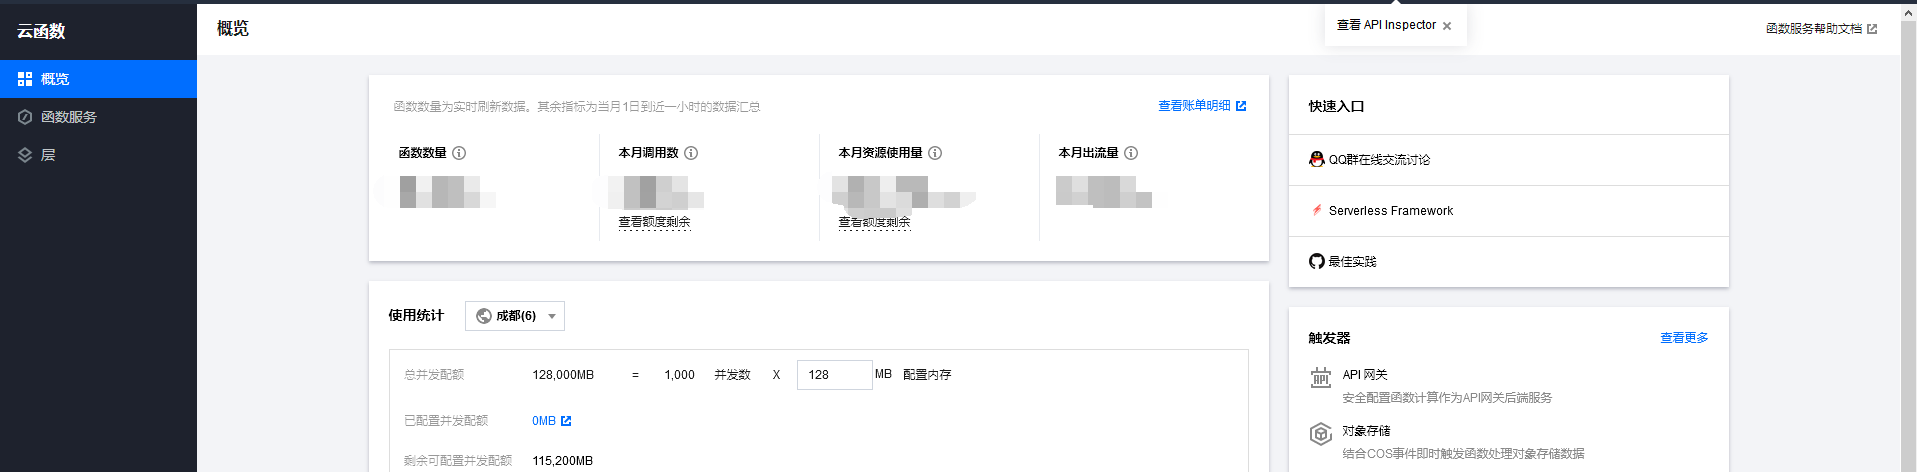Open 查看账单明细 link
Image resolution: width=1917 pixels, height=472 pixels.
[1194, 106]
